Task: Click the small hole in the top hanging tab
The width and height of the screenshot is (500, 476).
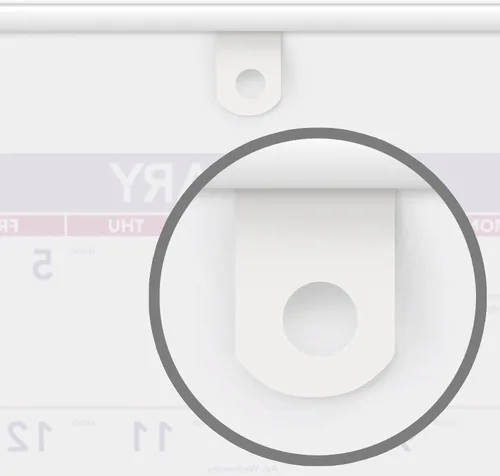Action: coord(250,84)
